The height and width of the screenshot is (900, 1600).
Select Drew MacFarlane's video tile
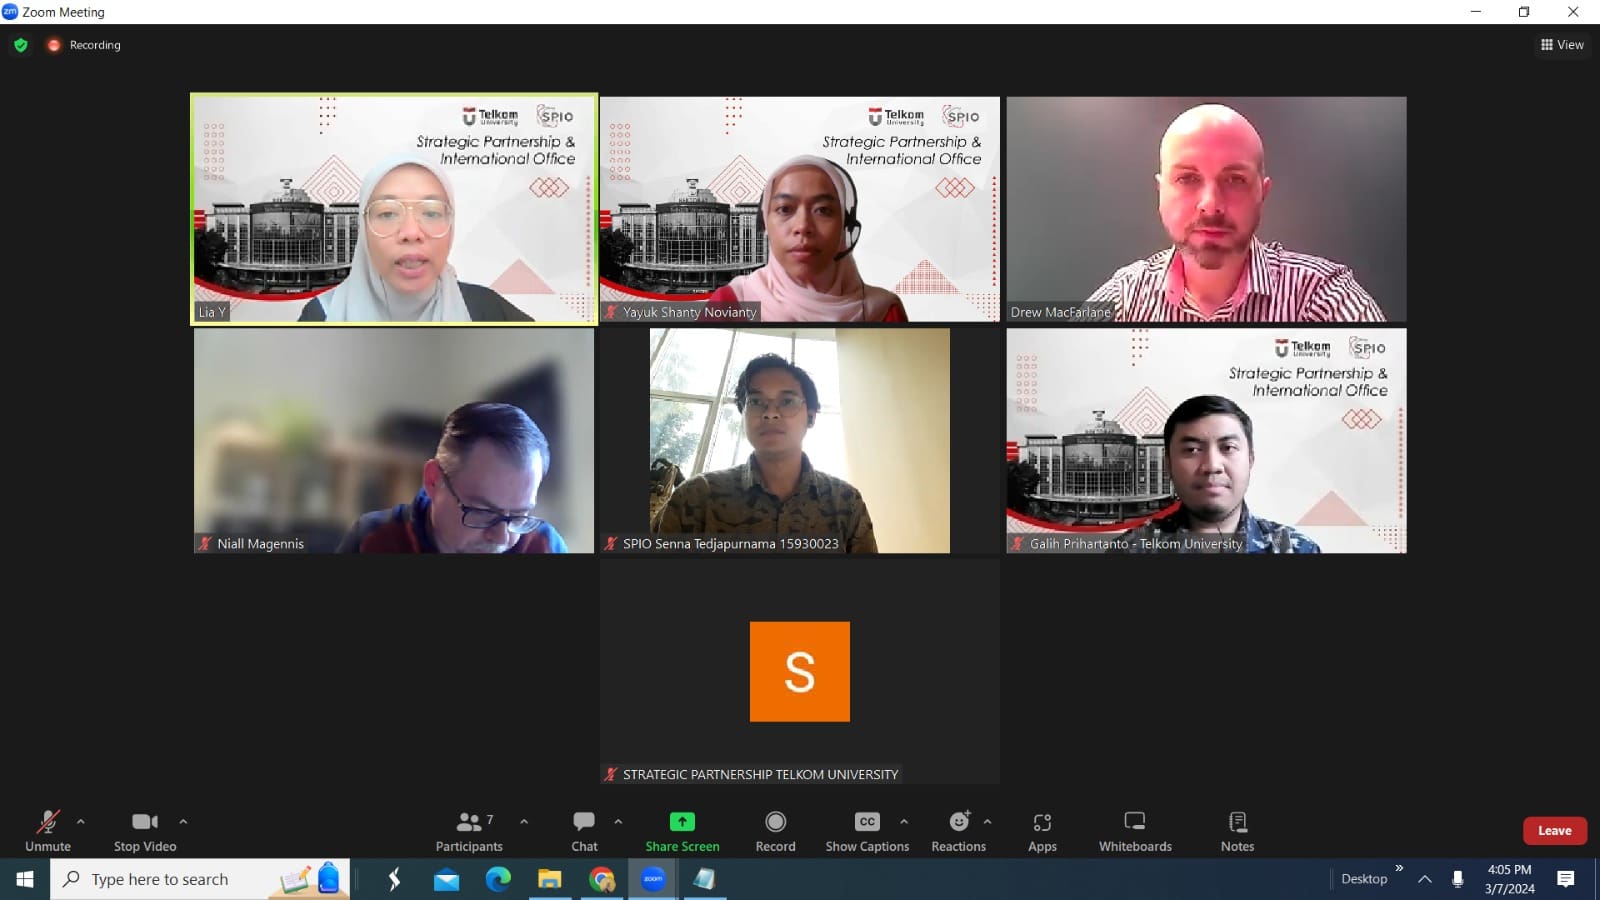point(1206,209)
